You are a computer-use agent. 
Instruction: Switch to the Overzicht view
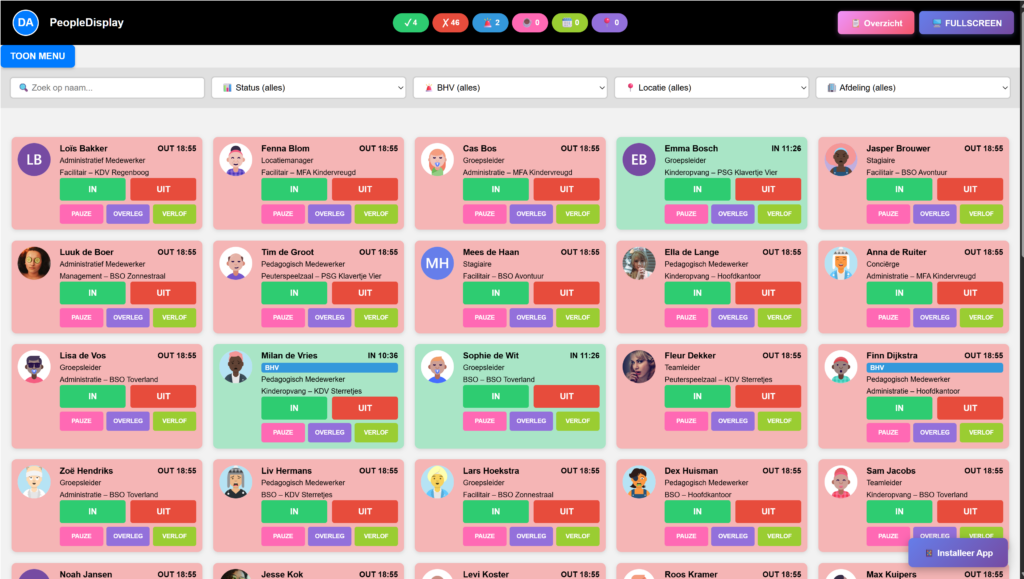click(x=875, y=23)
